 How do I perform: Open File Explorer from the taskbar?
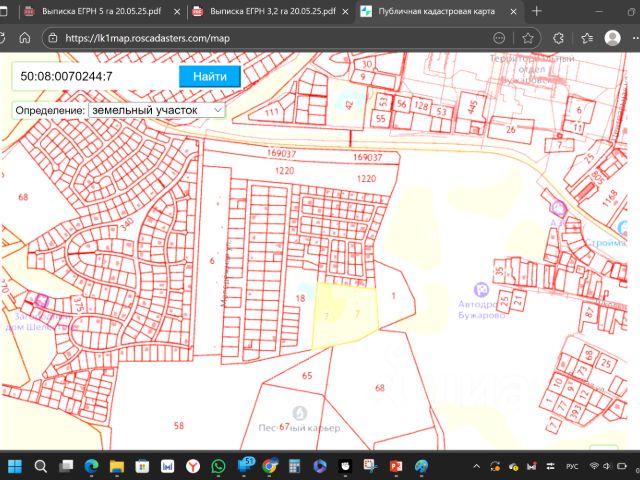[117, 466]
